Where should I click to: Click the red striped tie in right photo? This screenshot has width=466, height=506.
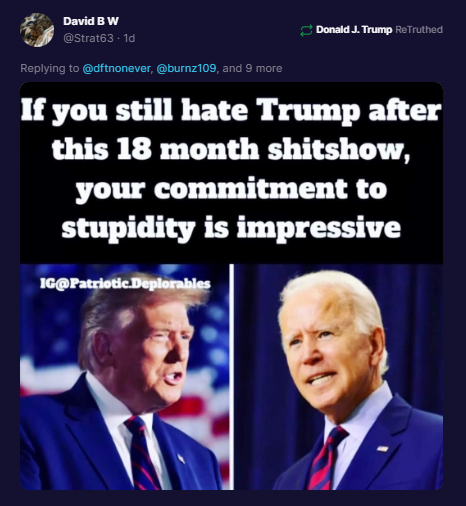[324, 459]
